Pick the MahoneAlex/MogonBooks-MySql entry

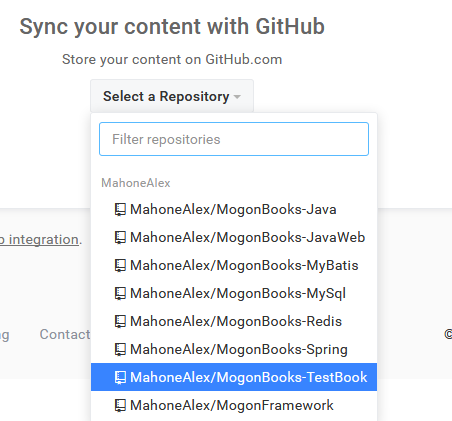pyautogui.click(x=234, y=294)
